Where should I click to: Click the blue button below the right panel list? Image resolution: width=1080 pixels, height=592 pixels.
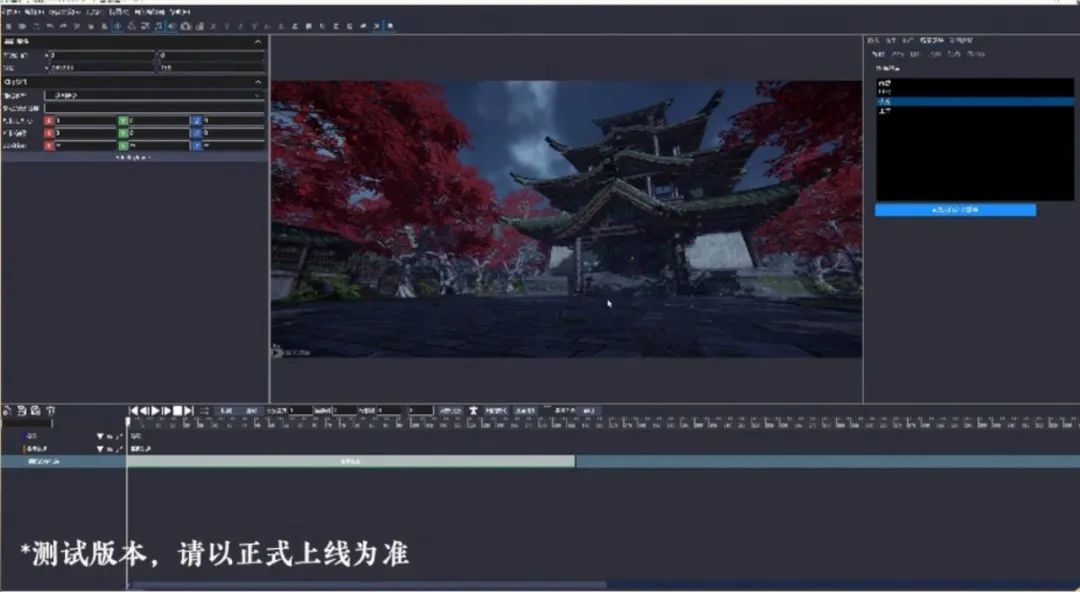(x=955, y=210)
